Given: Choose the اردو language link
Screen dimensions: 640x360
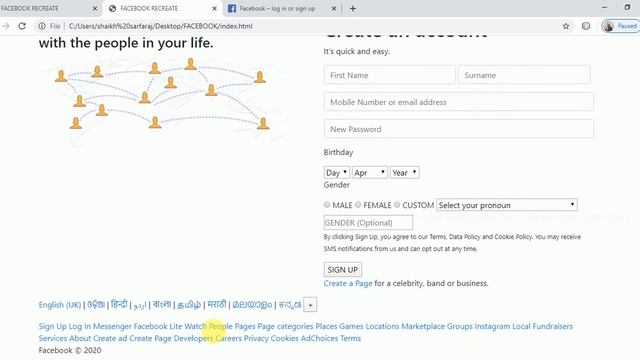Looking at the screenshot, I should (x=140, y=305).
